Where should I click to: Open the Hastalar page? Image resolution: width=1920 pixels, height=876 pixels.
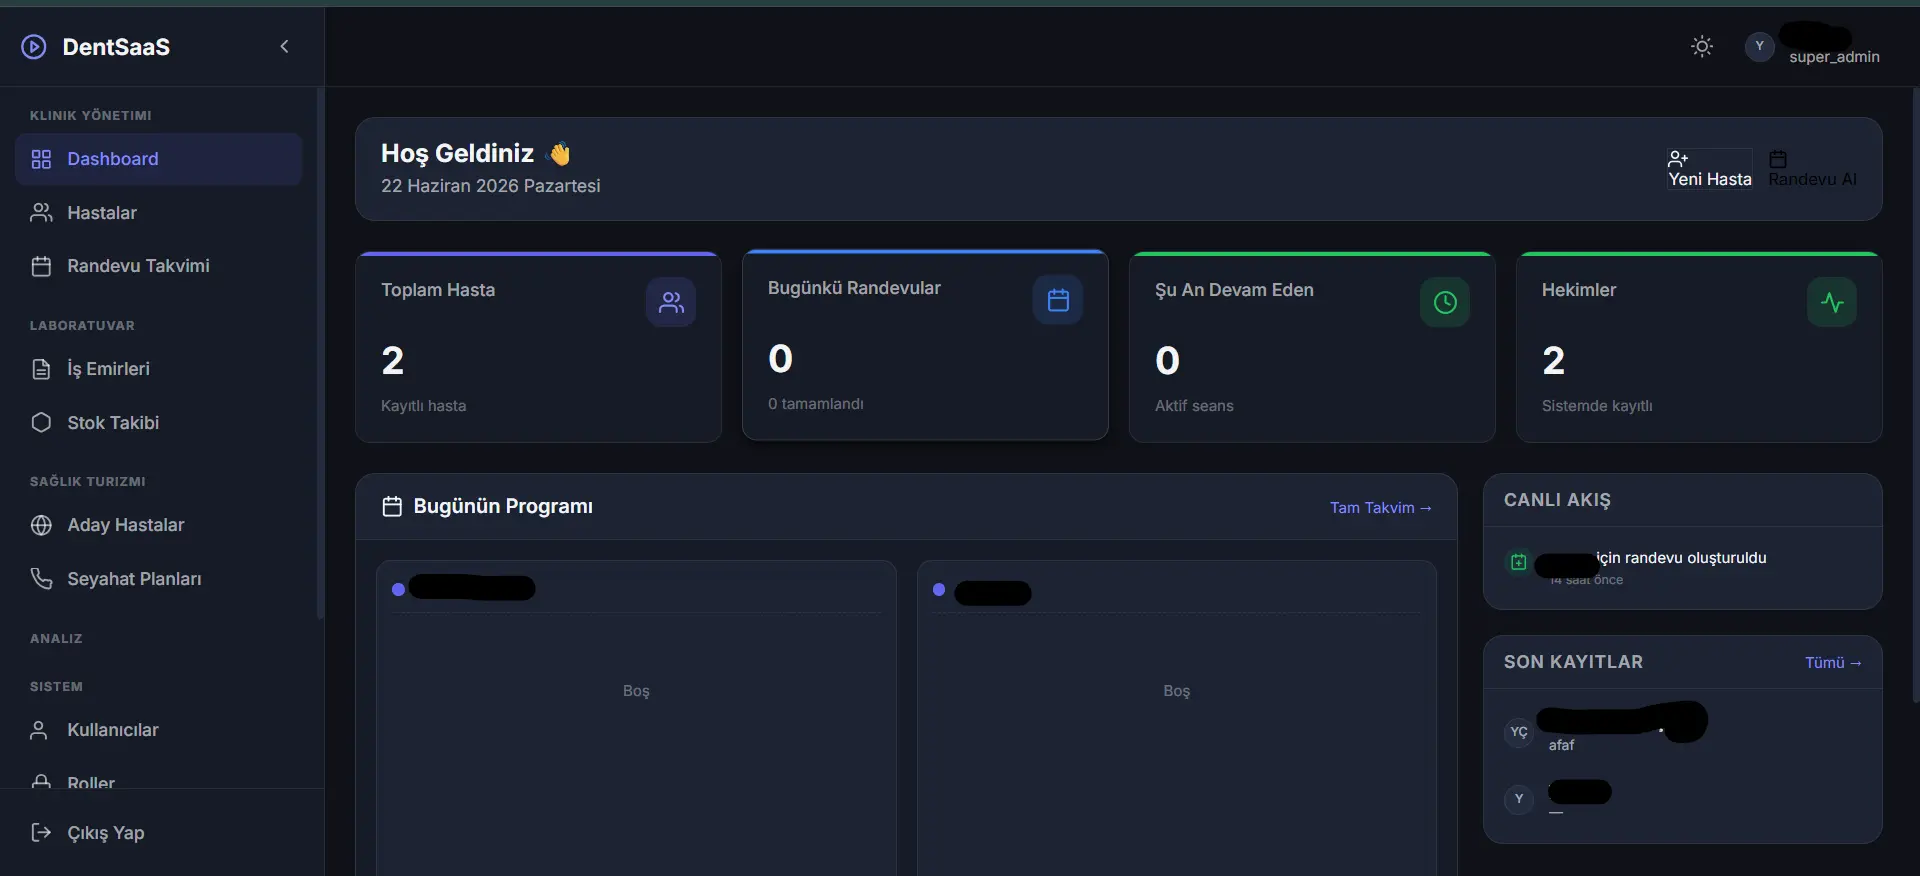point(158,213)
